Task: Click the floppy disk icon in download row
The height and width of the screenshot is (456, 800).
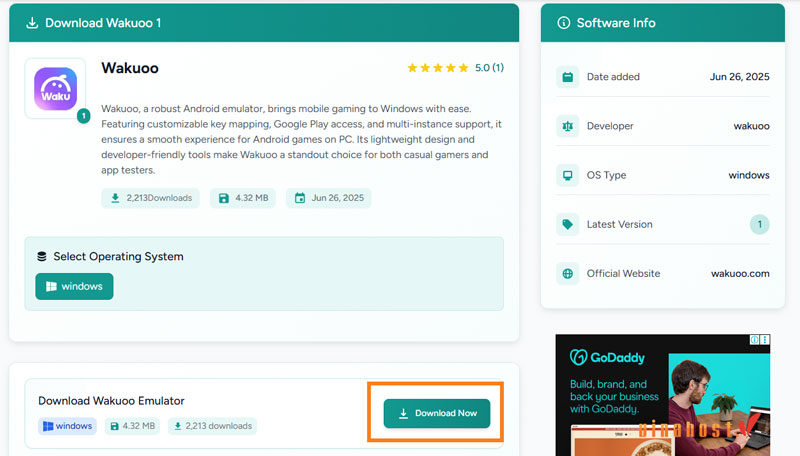Action: pos(115,426)
